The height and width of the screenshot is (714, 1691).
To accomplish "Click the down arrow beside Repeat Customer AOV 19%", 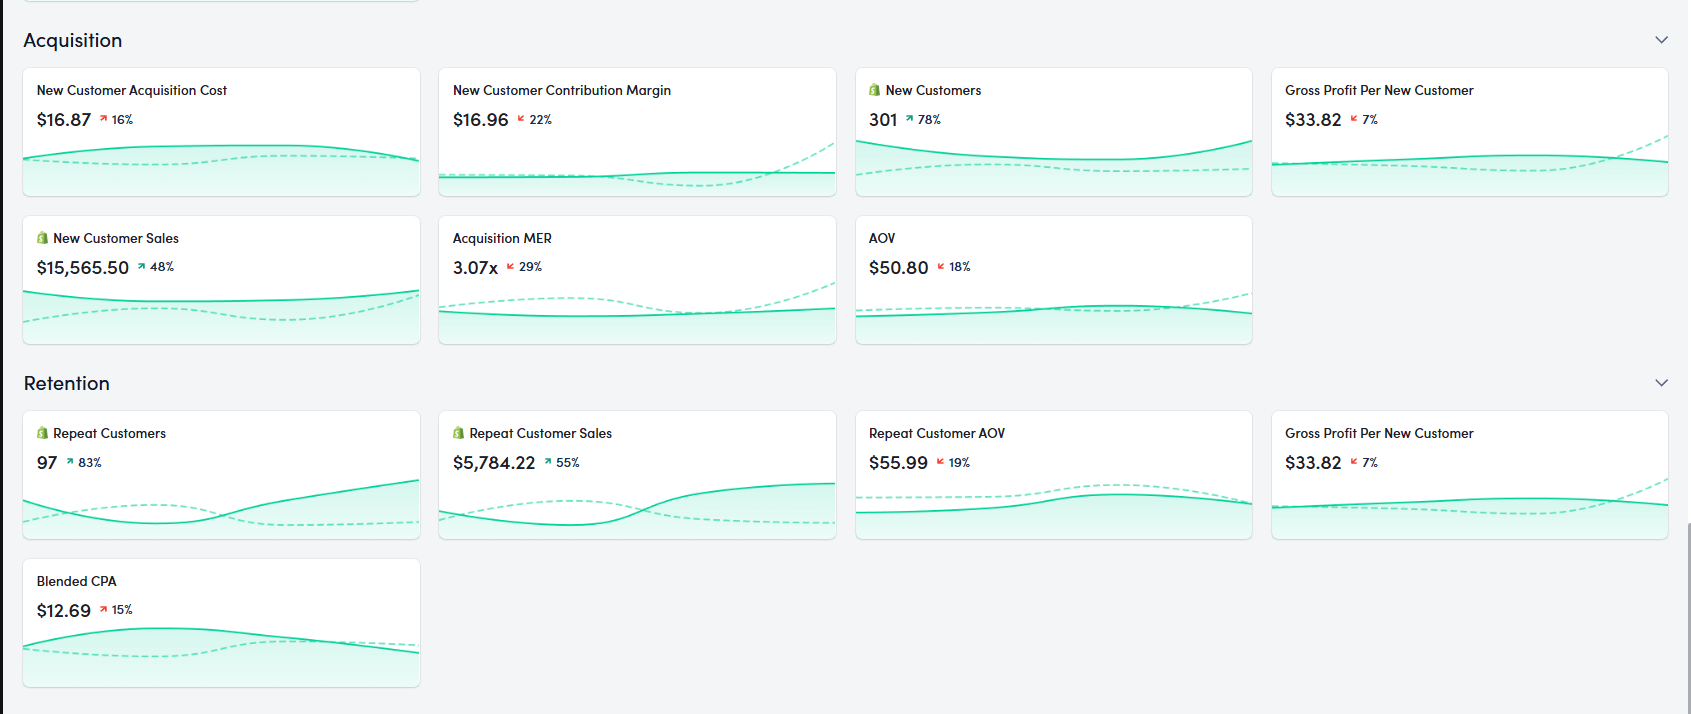I will click(x=940, y=462).
